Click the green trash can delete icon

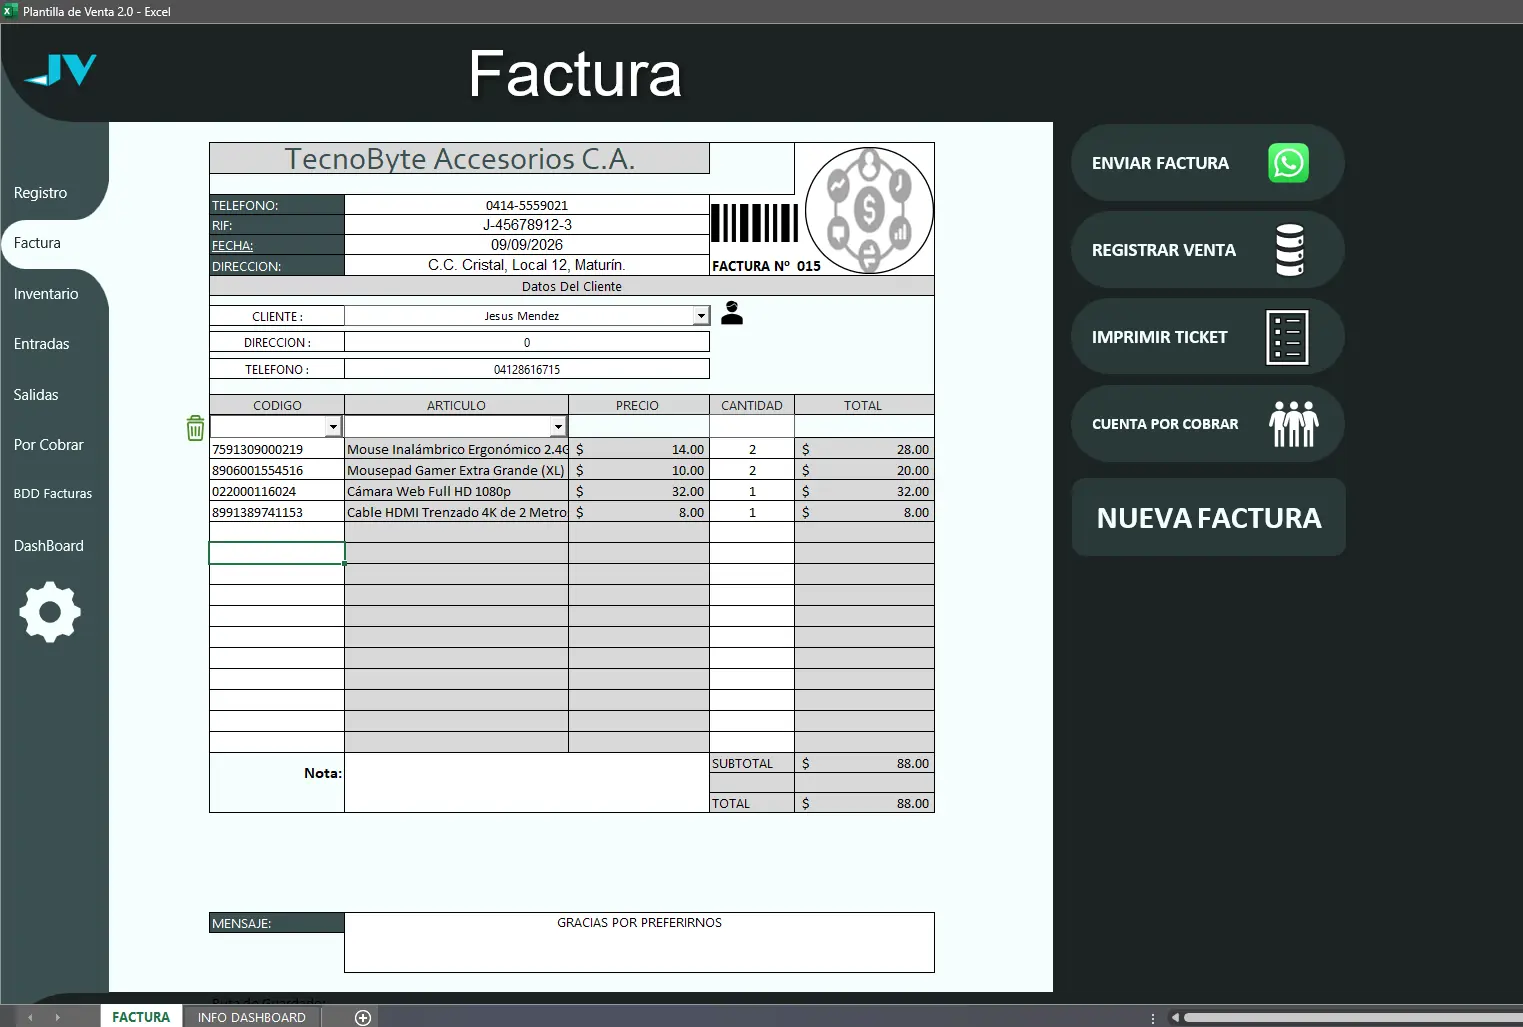196,428
